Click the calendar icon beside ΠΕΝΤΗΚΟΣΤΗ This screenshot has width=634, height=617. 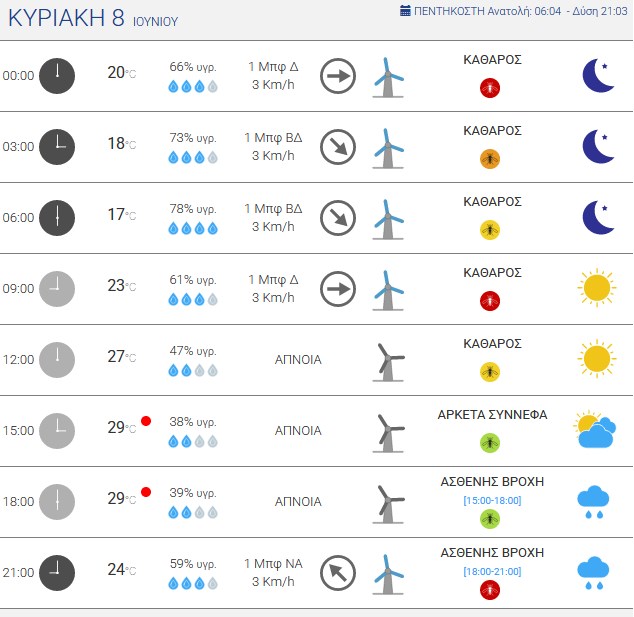pyautogui.click(x=405, y=11)
